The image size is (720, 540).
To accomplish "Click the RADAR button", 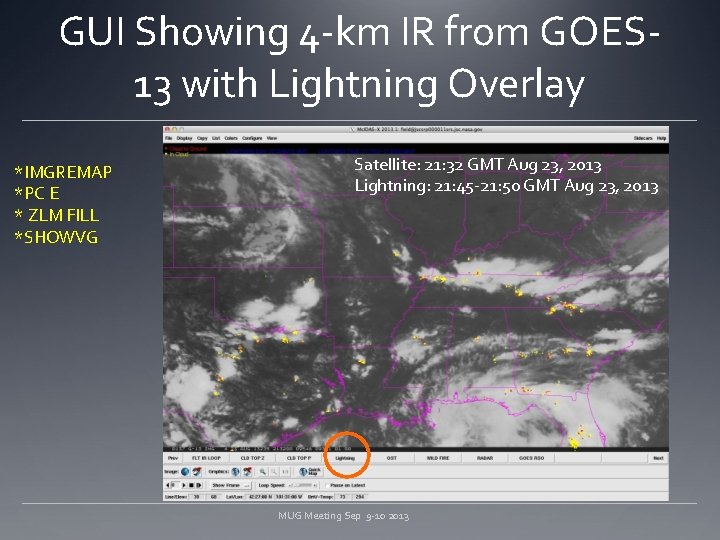I will [485, 458].
